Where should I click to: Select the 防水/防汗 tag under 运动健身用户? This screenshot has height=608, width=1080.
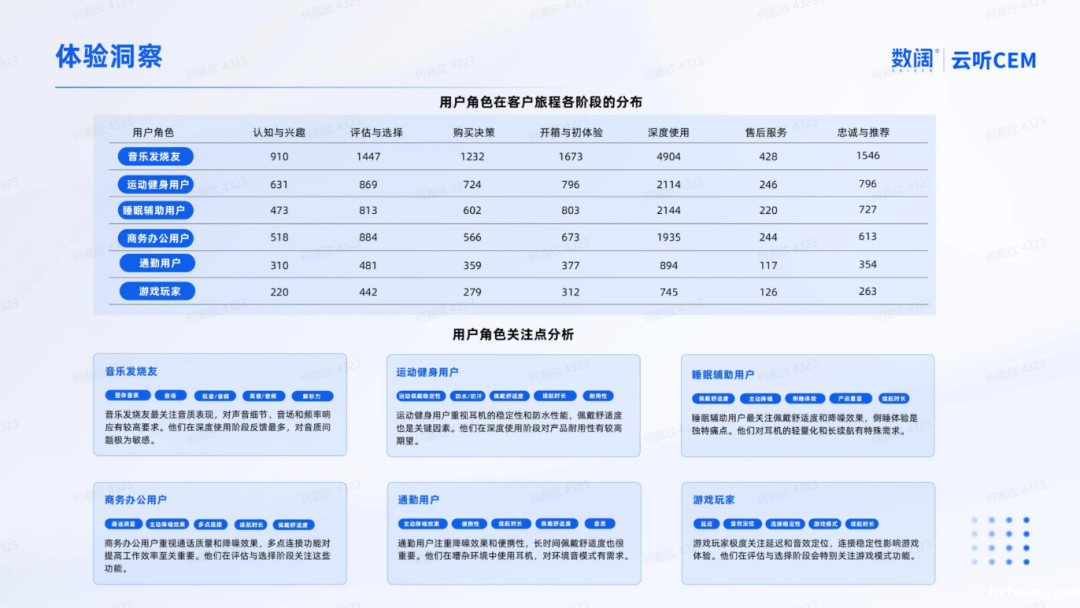pyautogui.click(x=467, y=396)
